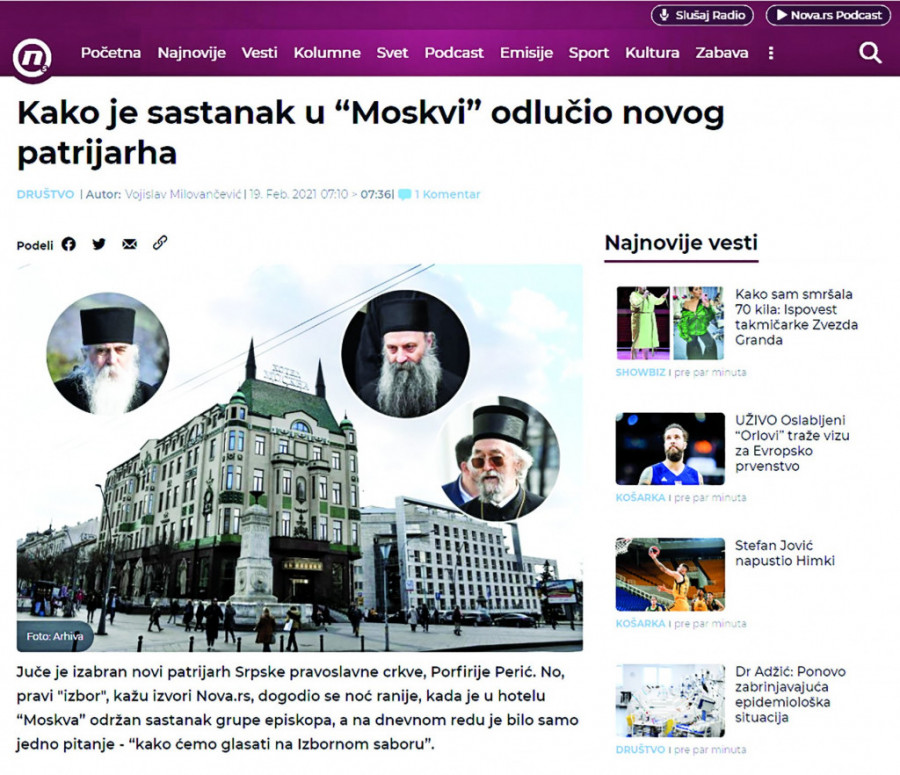Open Stefan Jović napustio Himki article

coord(784,553)
